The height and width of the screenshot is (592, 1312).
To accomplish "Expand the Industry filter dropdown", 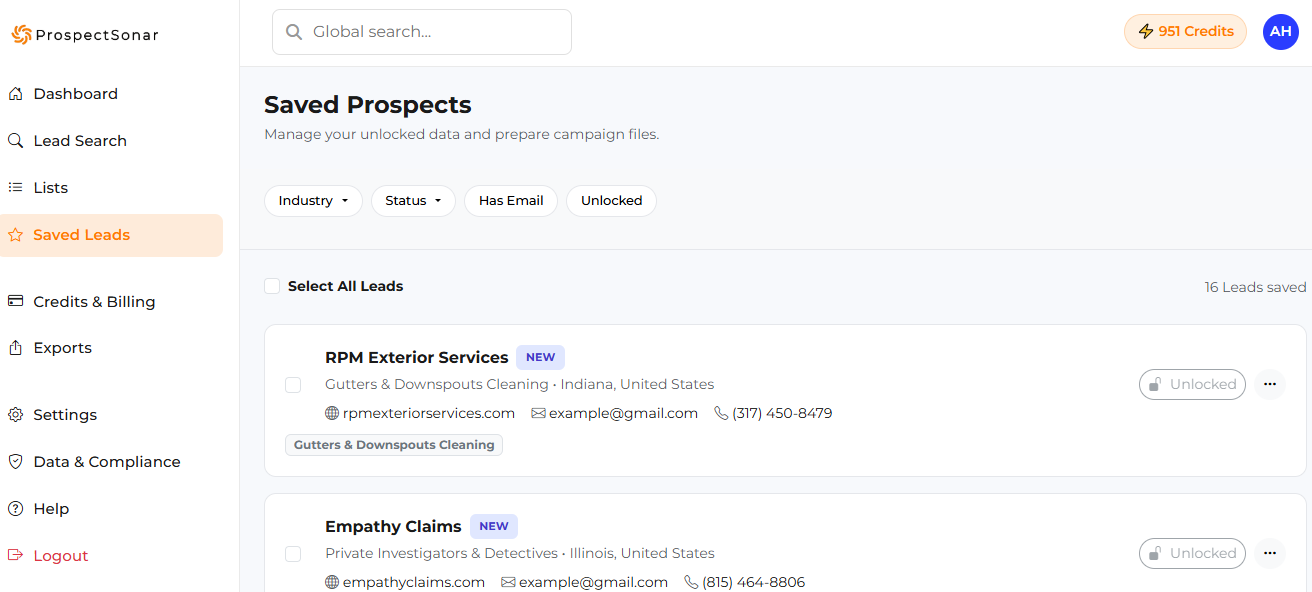I will (x=313, y=201).
